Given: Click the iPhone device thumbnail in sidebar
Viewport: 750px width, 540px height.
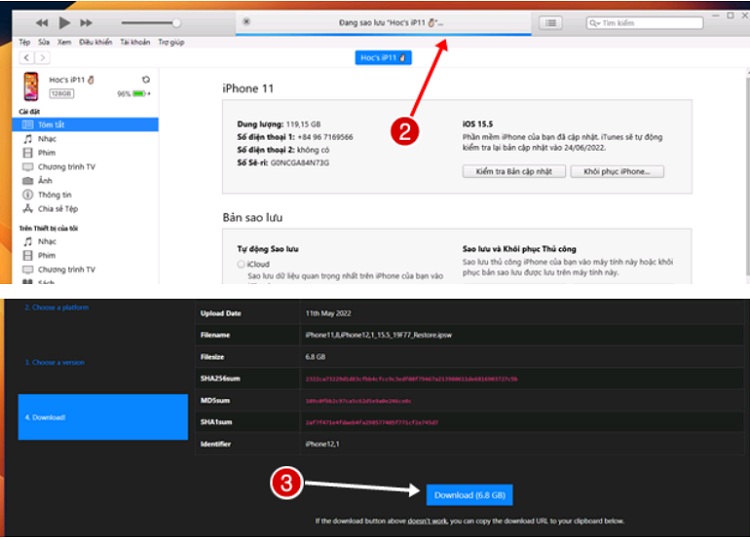Looking at the screenshot, I should [32, 86].
